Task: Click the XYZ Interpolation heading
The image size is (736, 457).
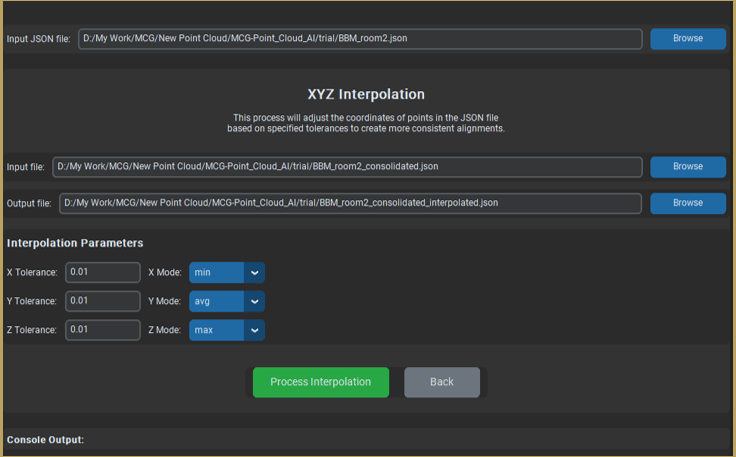Action: click(x=366, y=94)
